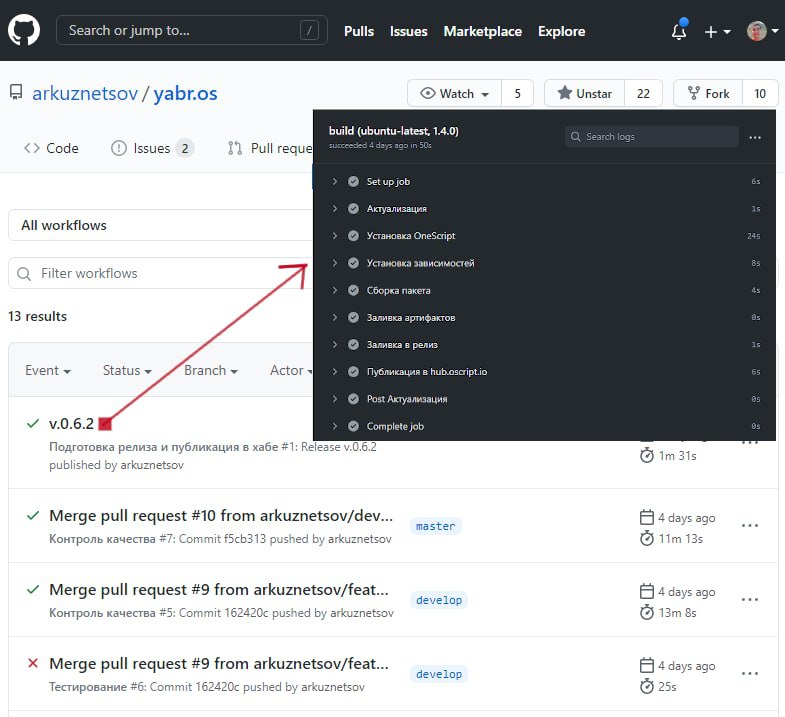Click the stopwatch icon beside '1m 31s'
Viewport: 785px width, 717px height.
(647, 456)
